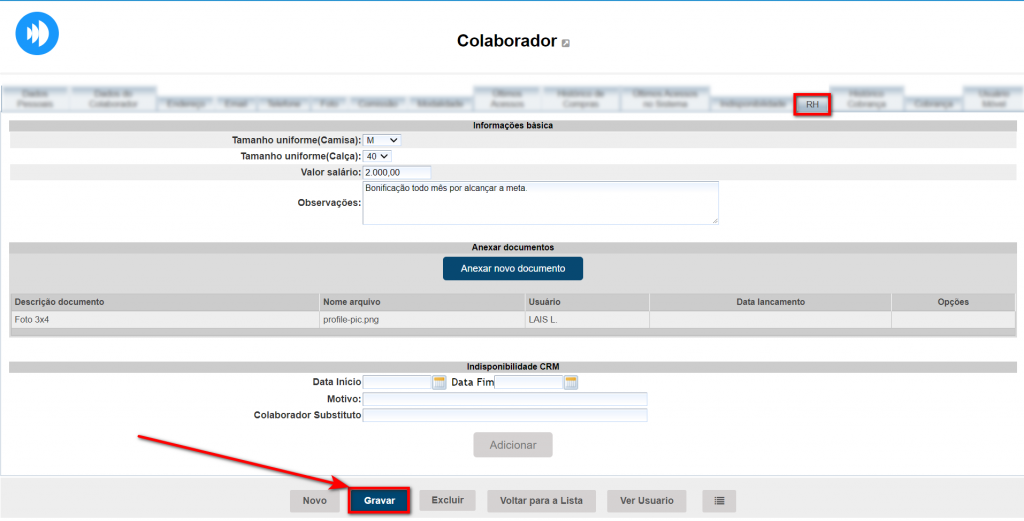Open the Data Início calendar picker

click(439, 382)
